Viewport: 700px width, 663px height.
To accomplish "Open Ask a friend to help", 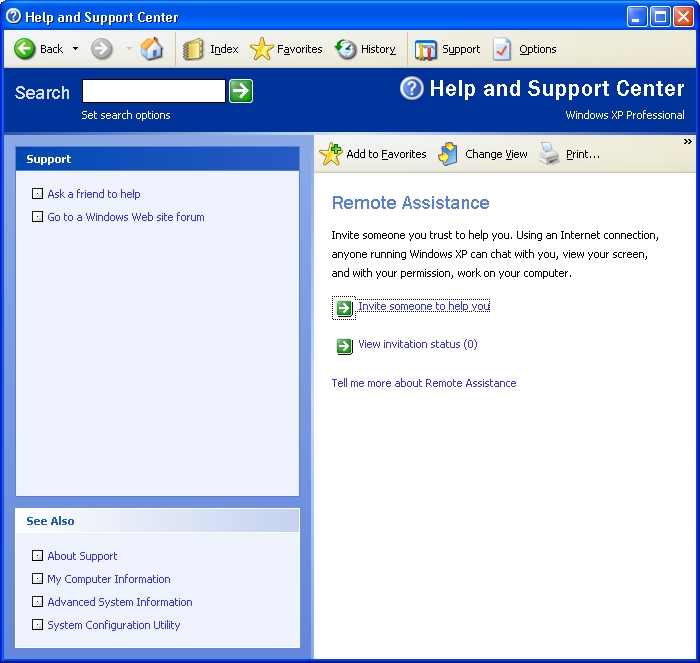I will [x=94, y=194].
